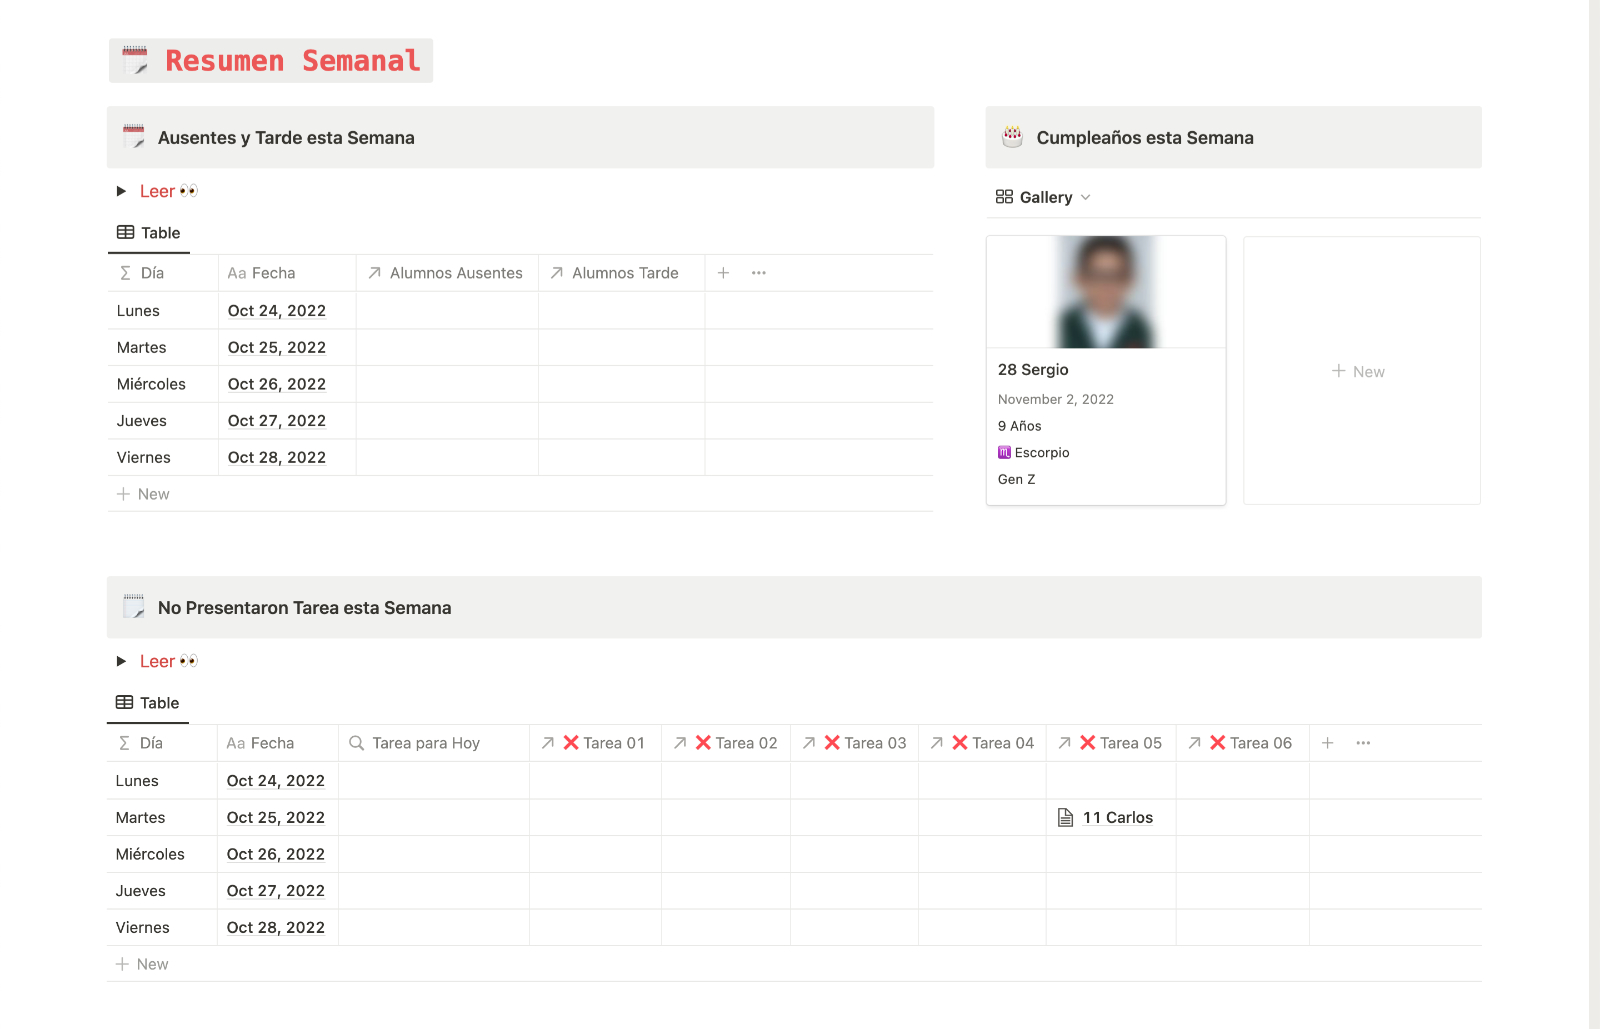Click the search icon on Tarea para Hoy column
Viewport: 1600px width, 1029px height.
[x=356, y=743]
